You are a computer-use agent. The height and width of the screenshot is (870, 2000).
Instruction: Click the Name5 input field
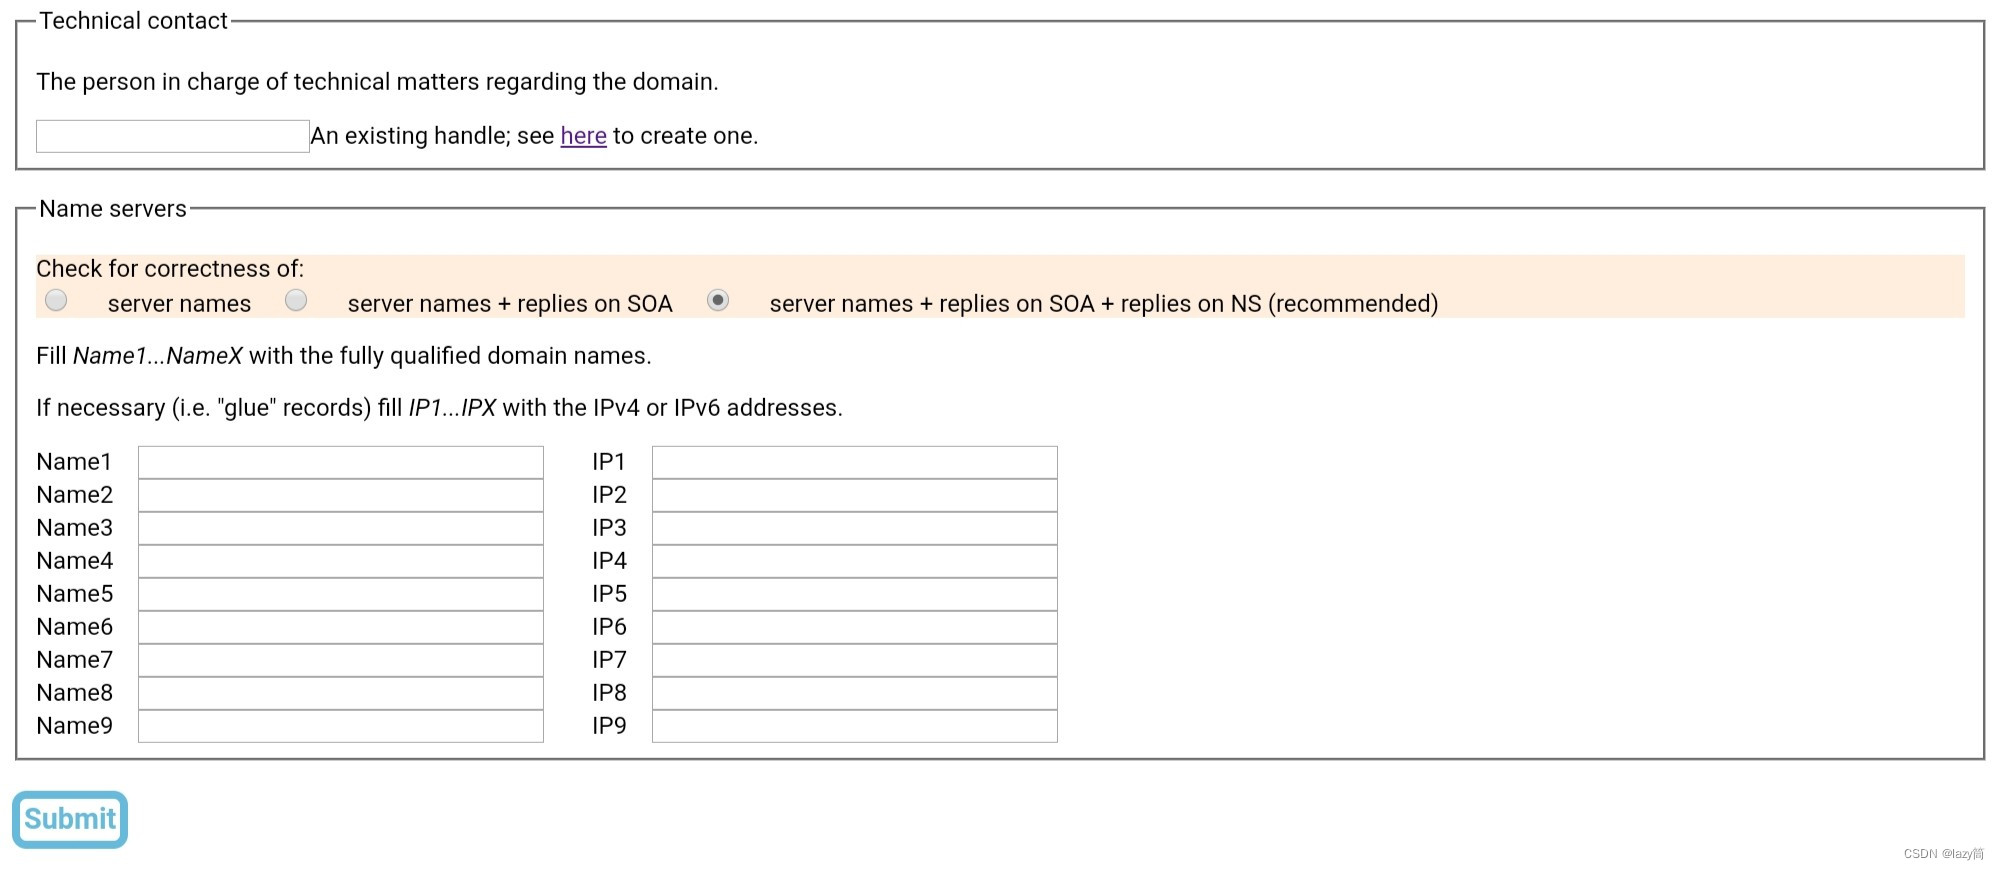click(x=340, y=593)
